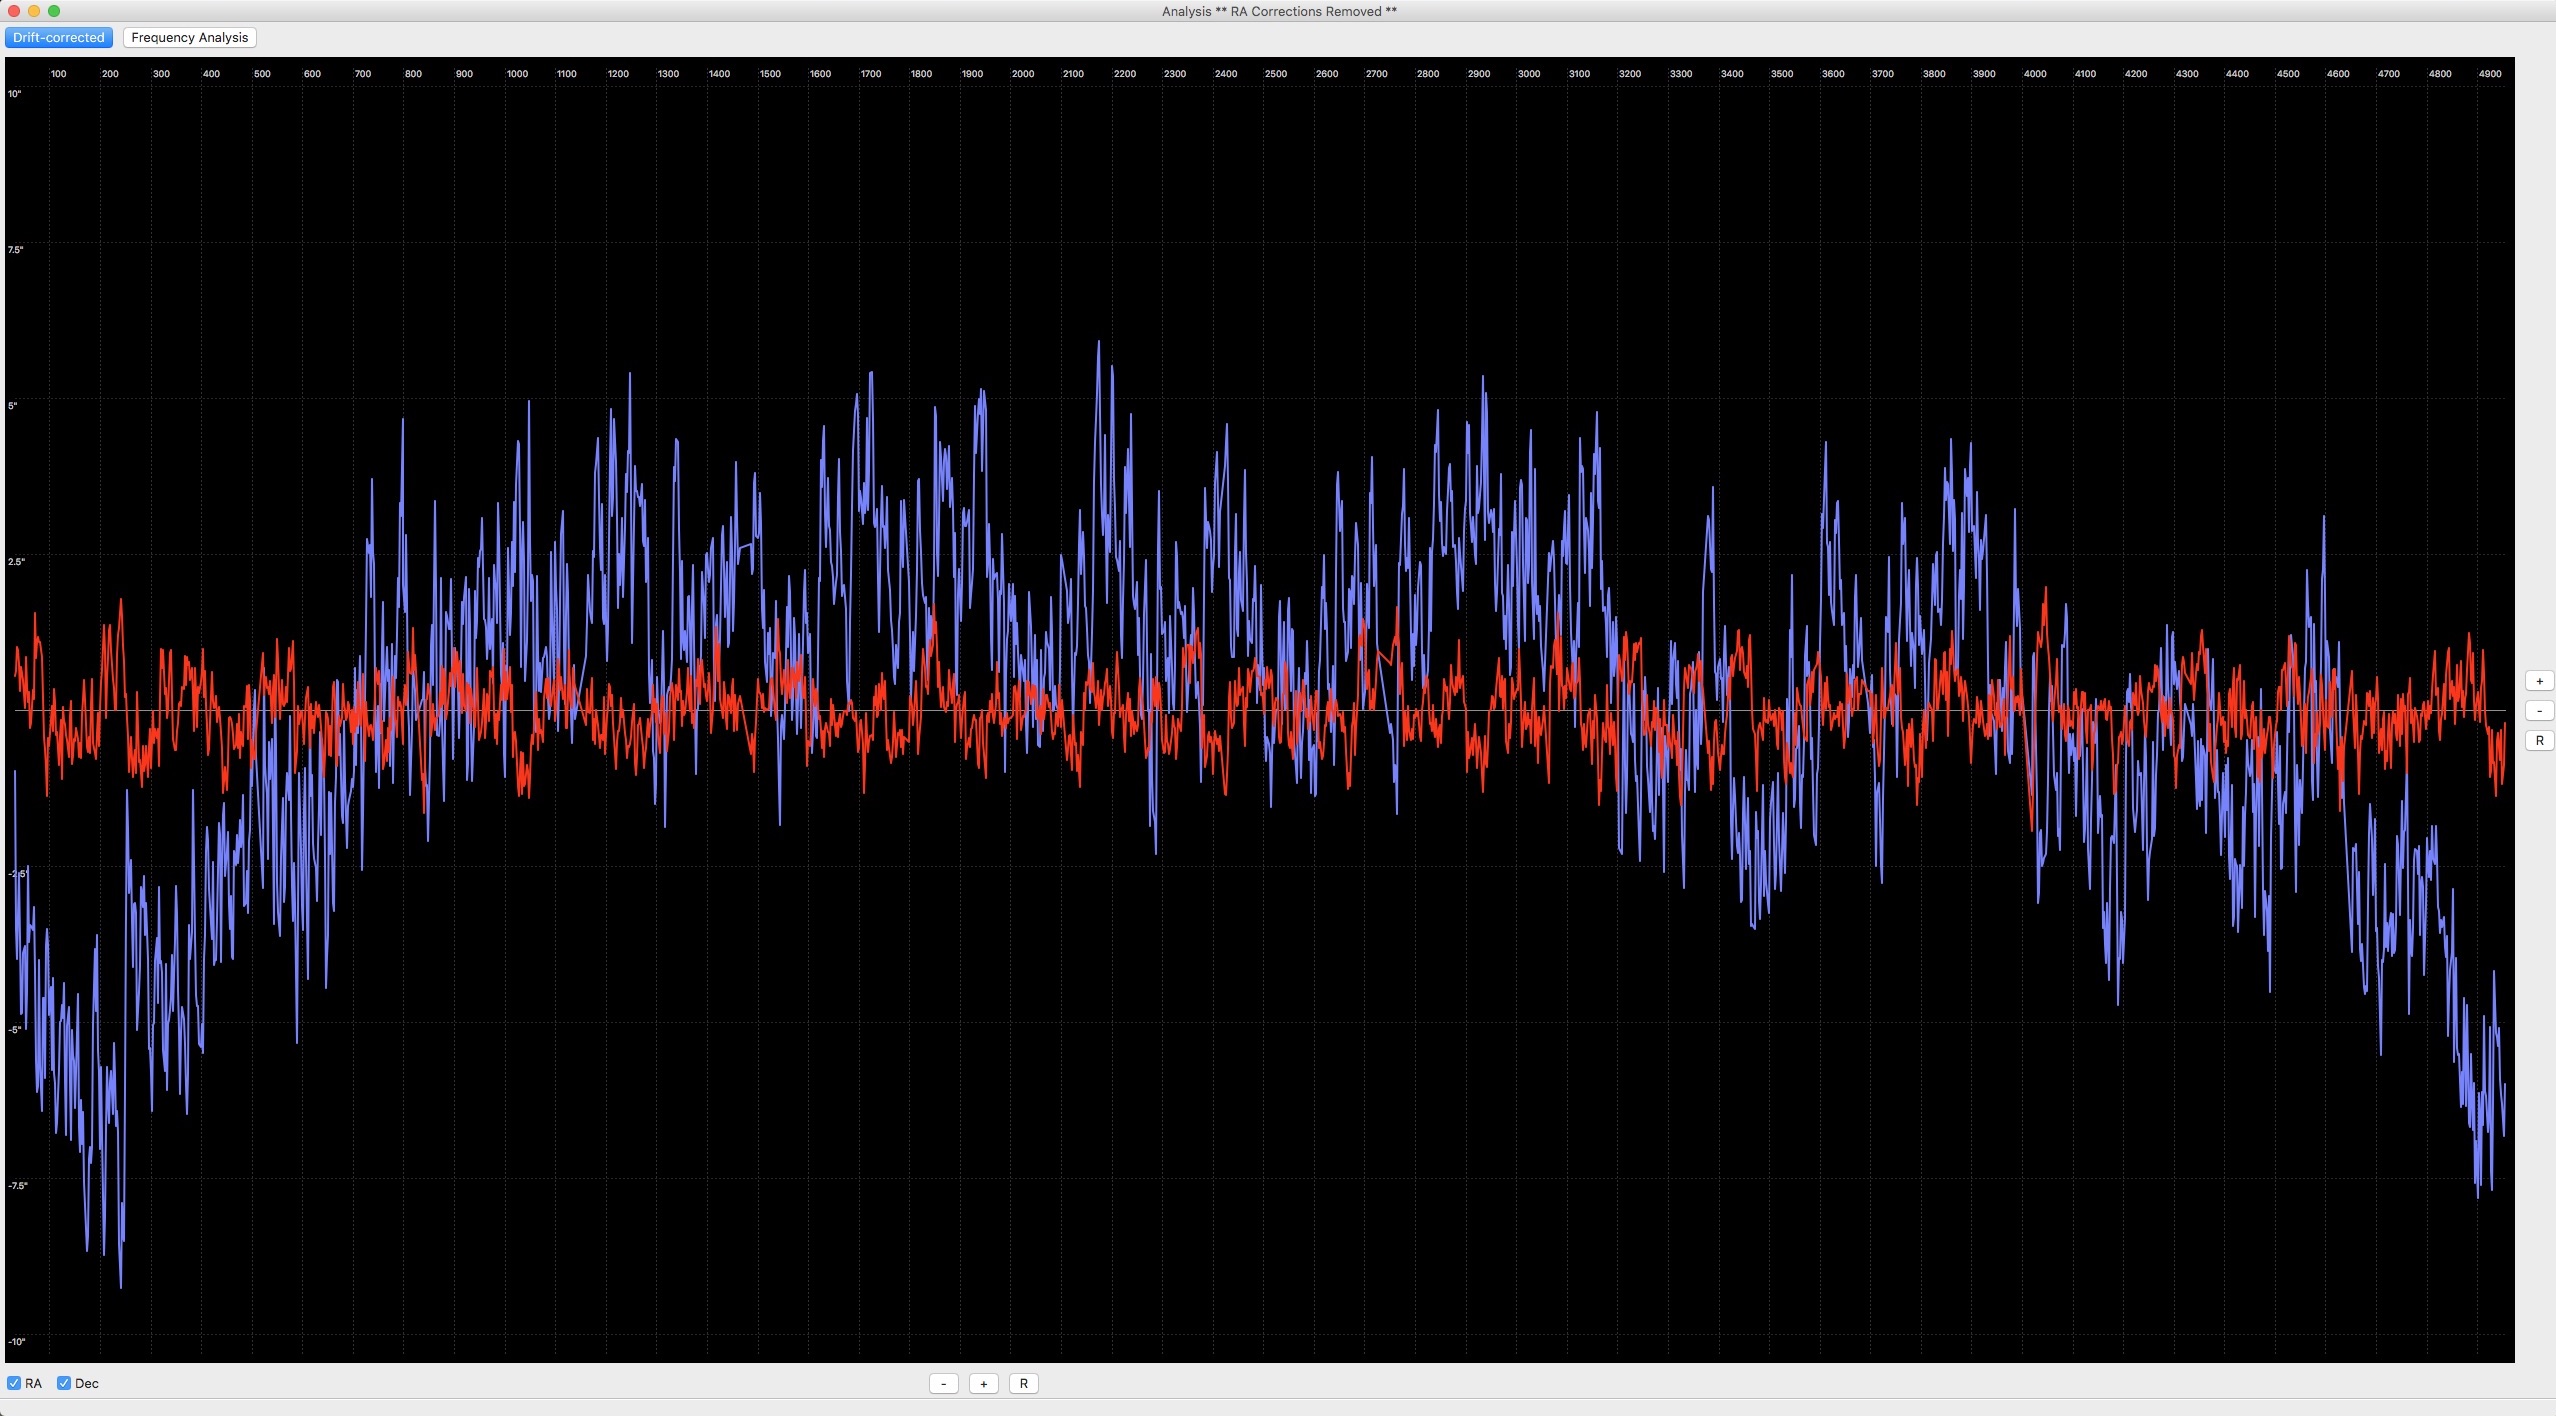The image size is (2556, 1416).
Task: Uncheck the Dec trace checkbox
Action: [64, 1383]
